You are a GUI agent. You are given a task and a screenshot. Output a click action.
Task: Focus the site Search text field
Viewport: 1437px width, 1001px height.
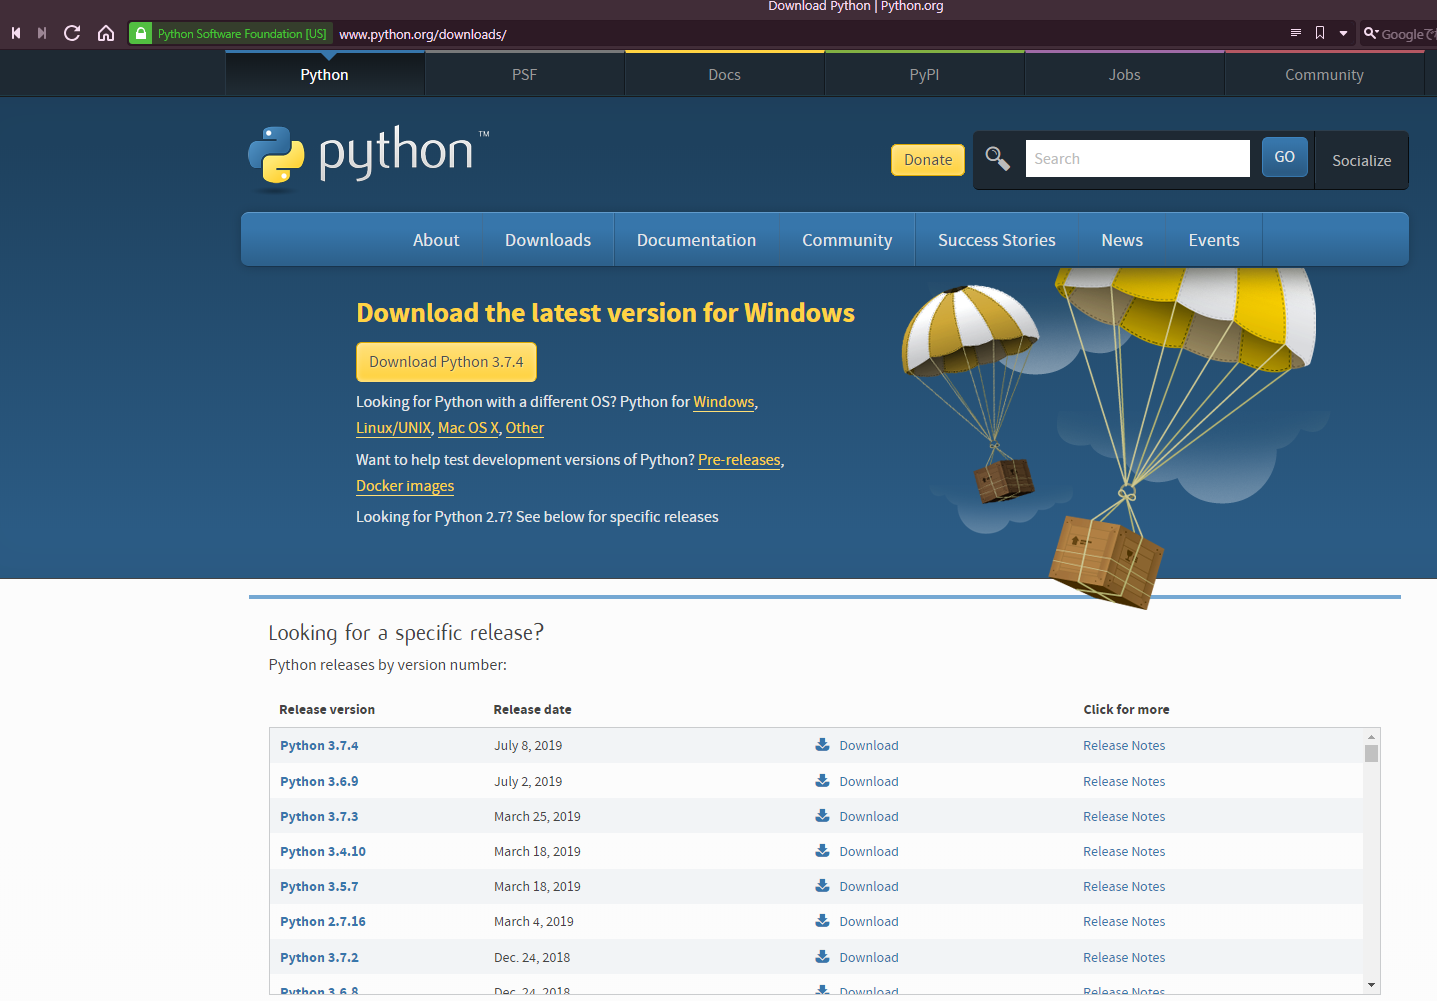tap(1137, 159)
